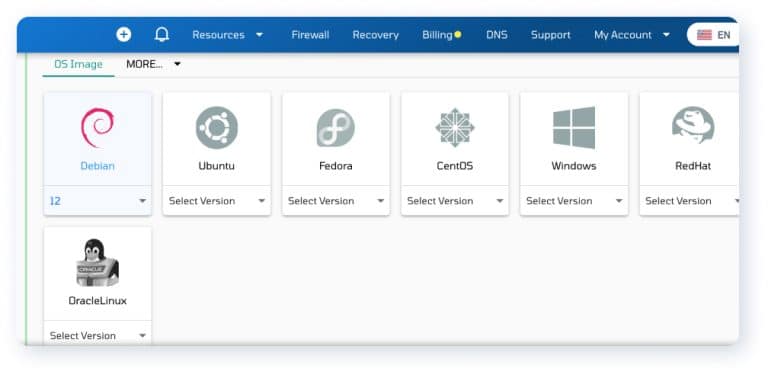The width and height of the screenshot is (768, 375).
Task: Open the notifications bell icon
Action: pos(162,35)
